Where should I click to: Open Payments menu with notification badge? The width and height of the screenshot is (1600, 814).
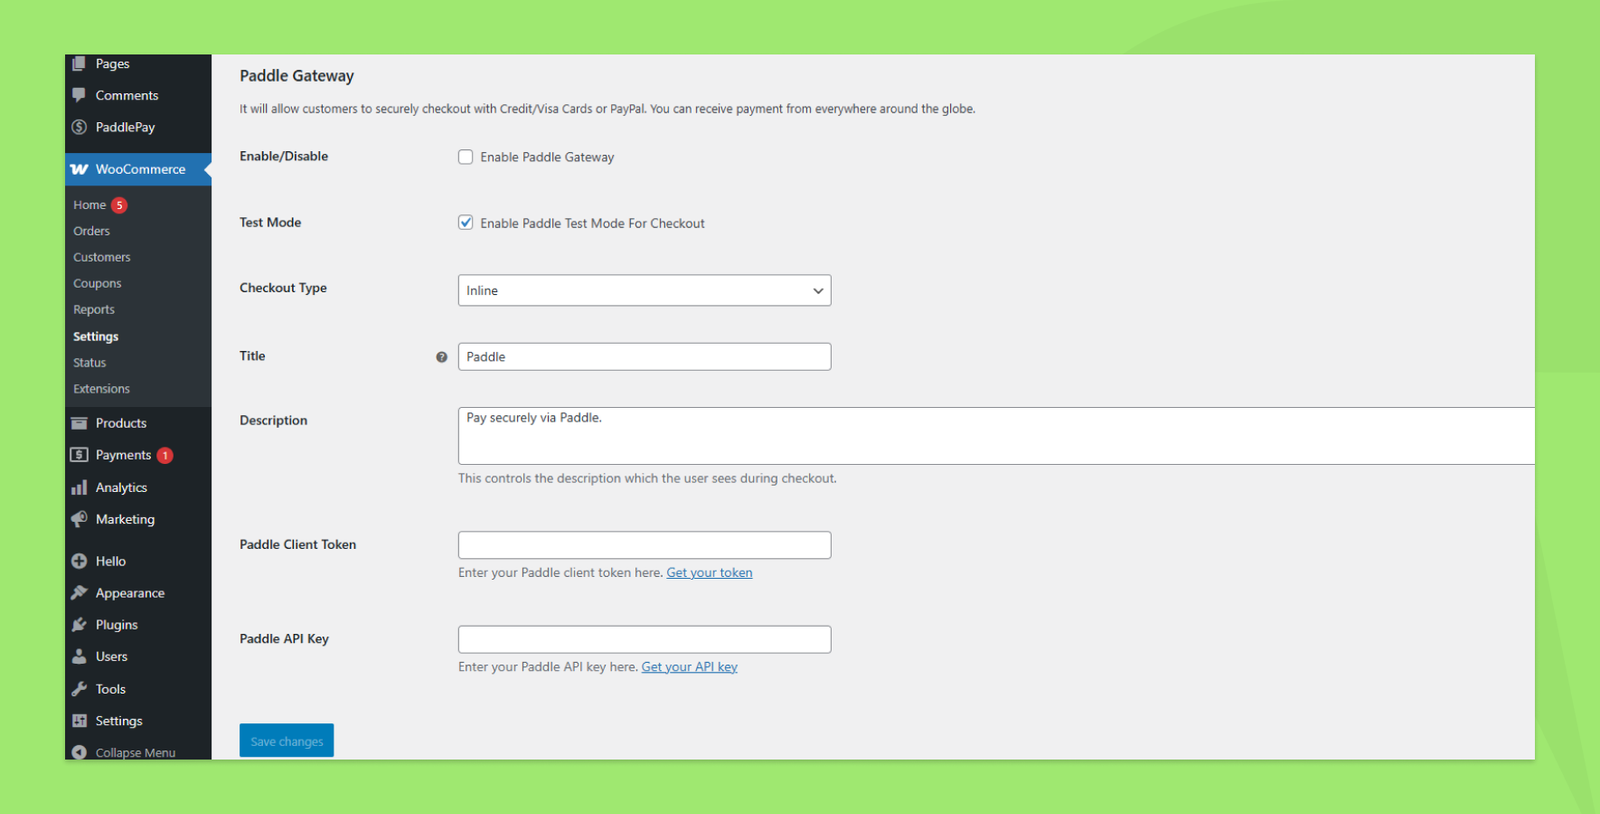click(x=123, y=455)
